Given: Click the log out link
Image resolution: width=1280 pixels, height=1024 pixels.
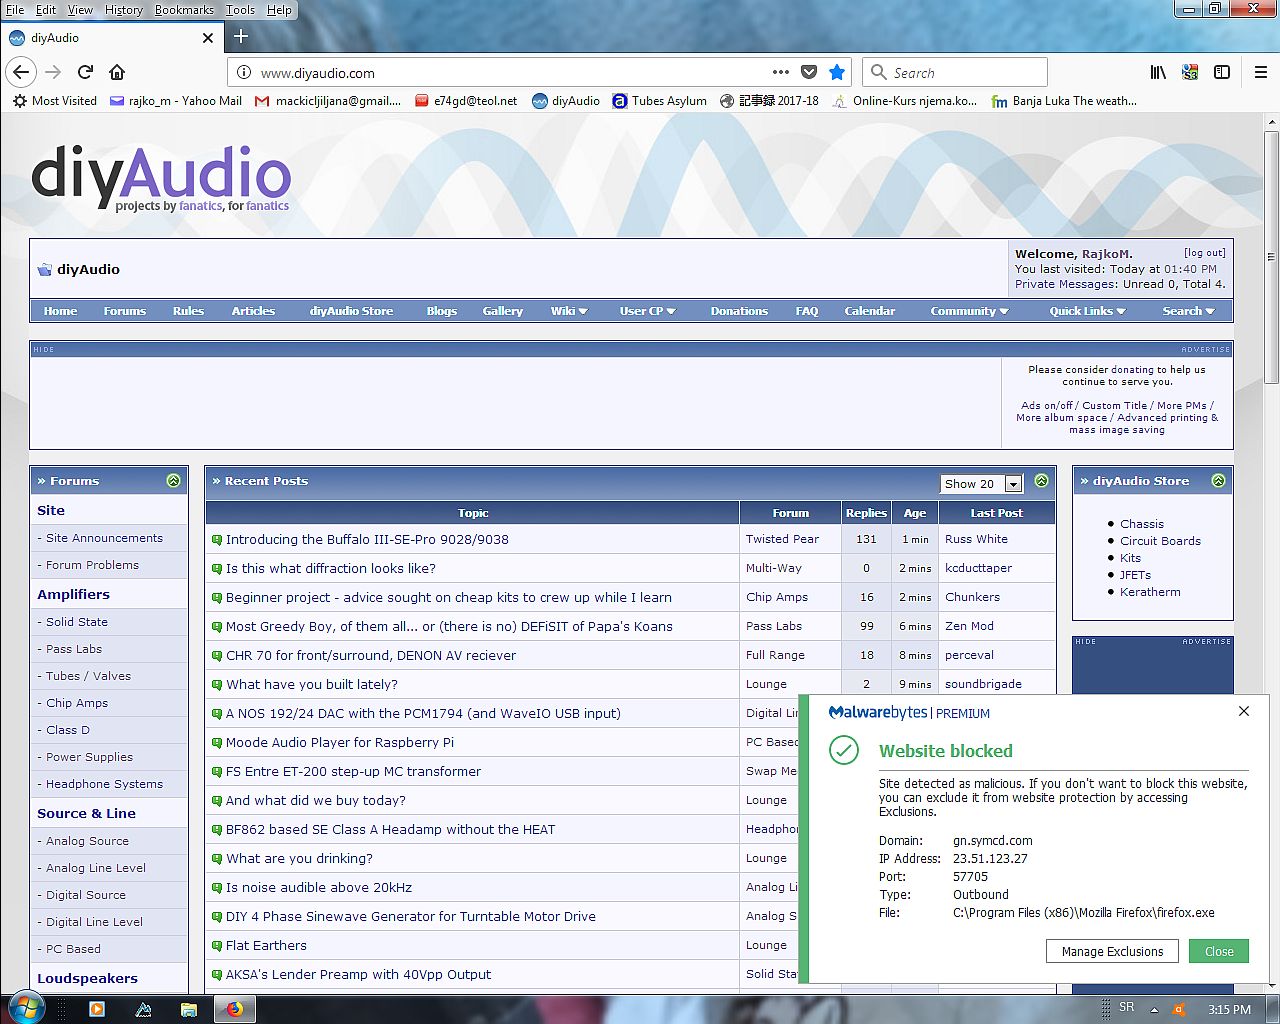Looking at the screenshot, I should (x=1205, y=253).
